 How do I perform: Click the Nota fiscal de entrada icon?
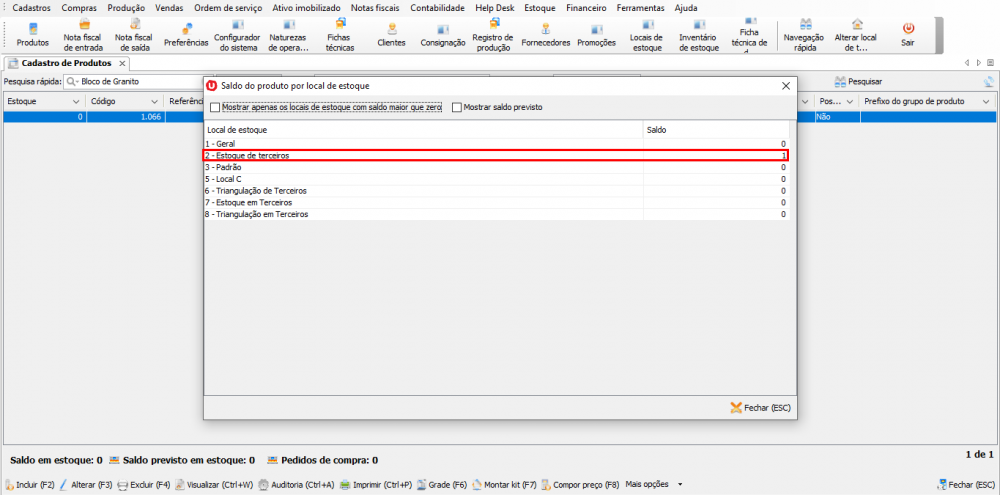pyautogui.click(x=83, y=32)
